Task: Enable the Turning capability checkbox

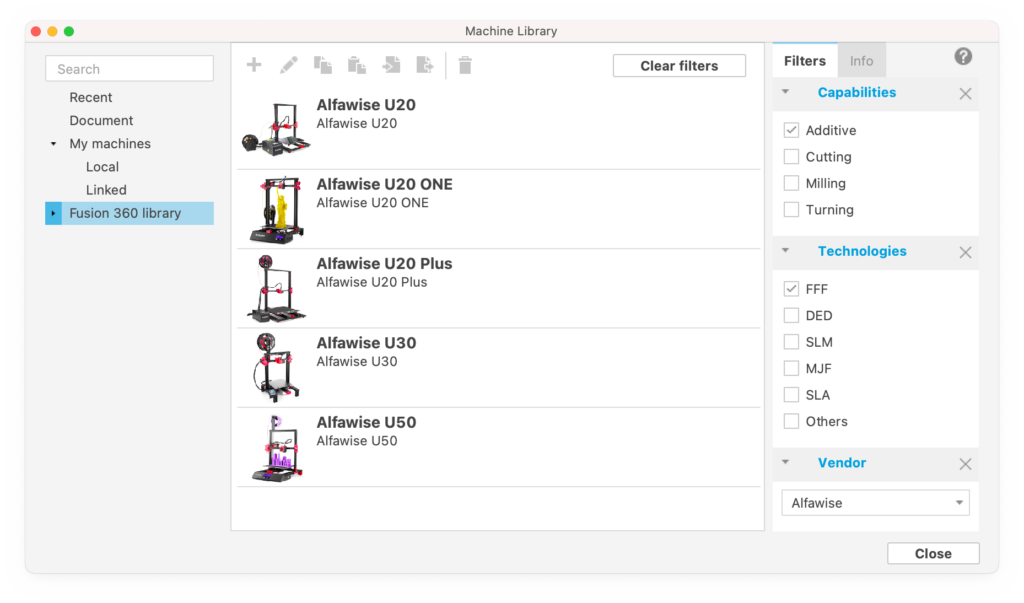Action: (791, 210)
